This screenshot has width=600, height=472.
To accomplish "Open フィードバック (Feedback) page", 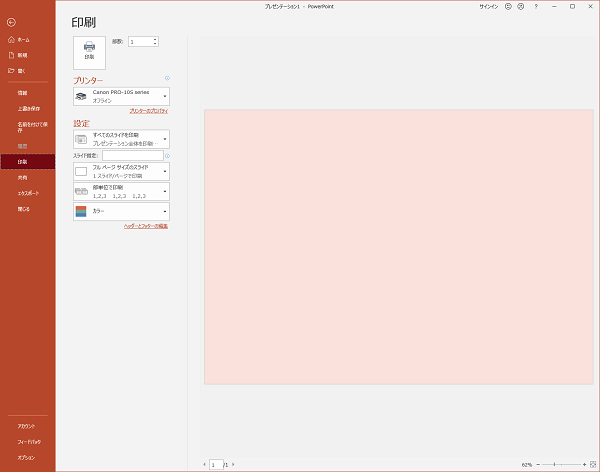I will pyautogui.click(x=28, y=442).
